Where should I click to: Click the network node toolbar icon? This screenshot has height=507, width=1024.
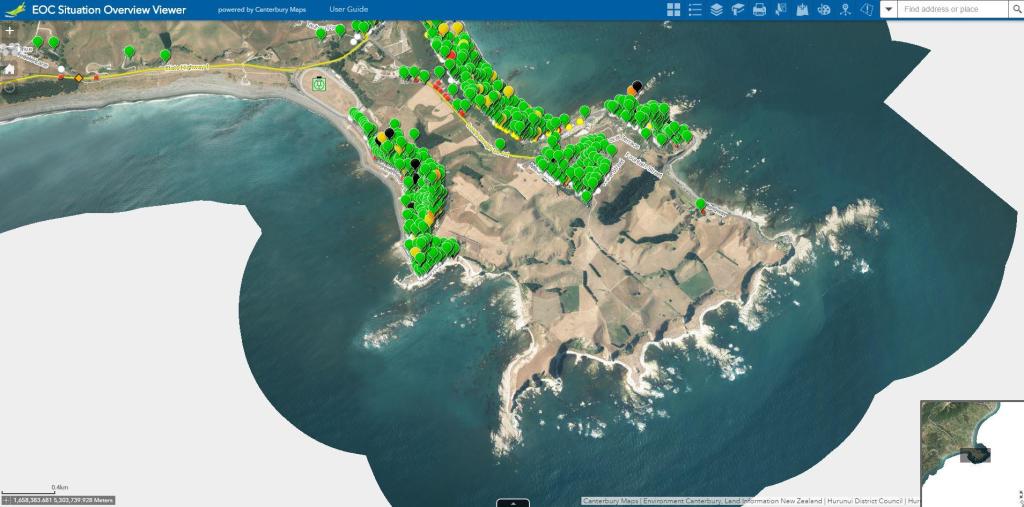(845, 9)
